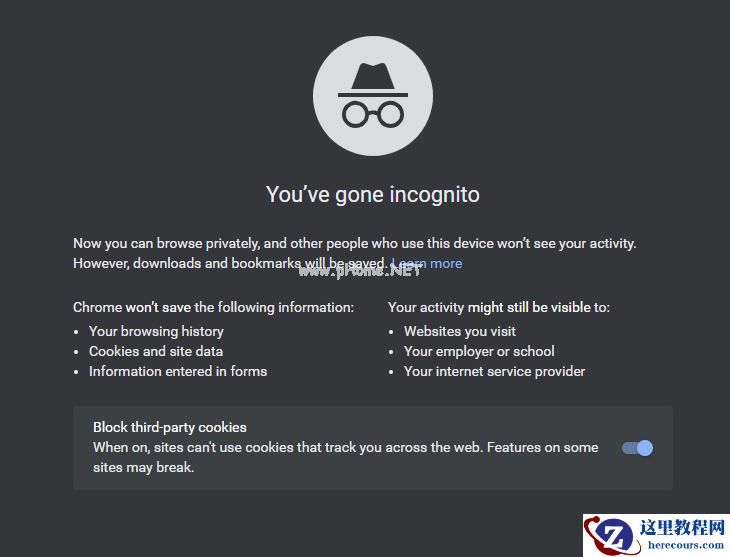The image size is (730, 557).
Task: Click the herecours.com watermark text
Action: tap(686, 546)
